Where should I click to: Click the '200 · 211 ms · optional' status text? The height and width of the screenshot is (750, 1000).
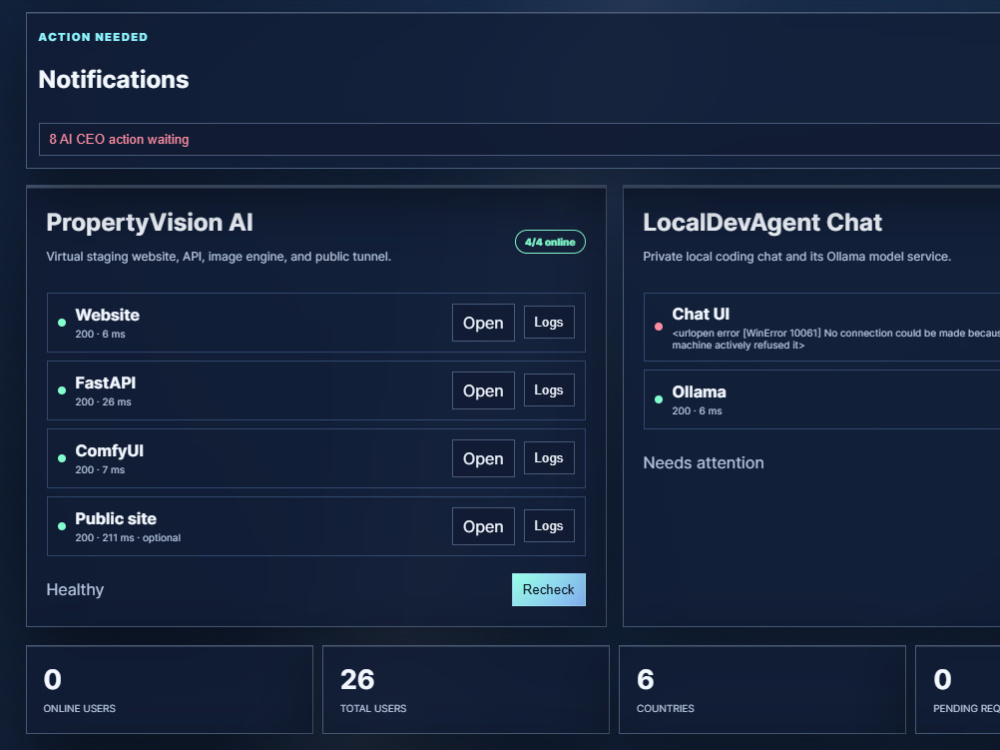(128, 538)
